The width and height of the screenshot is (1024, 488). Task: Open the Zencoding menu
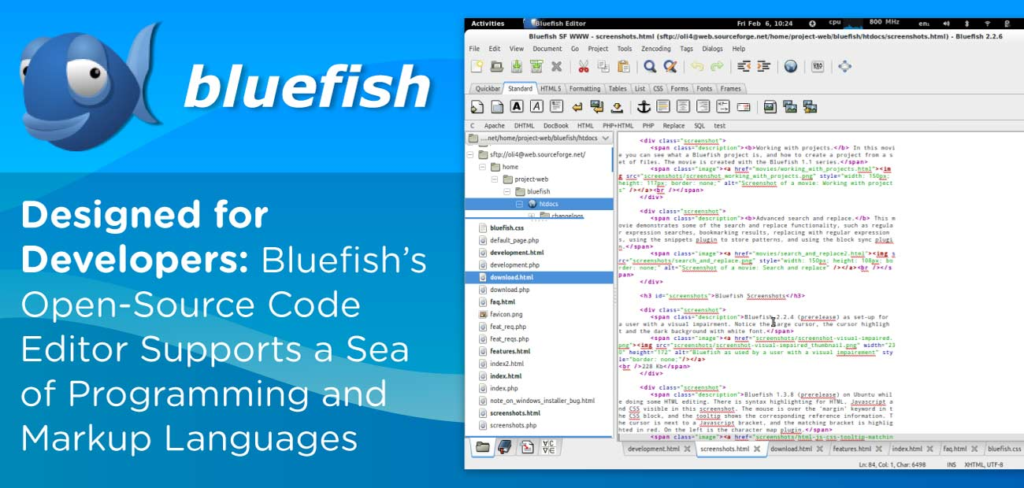657,48
